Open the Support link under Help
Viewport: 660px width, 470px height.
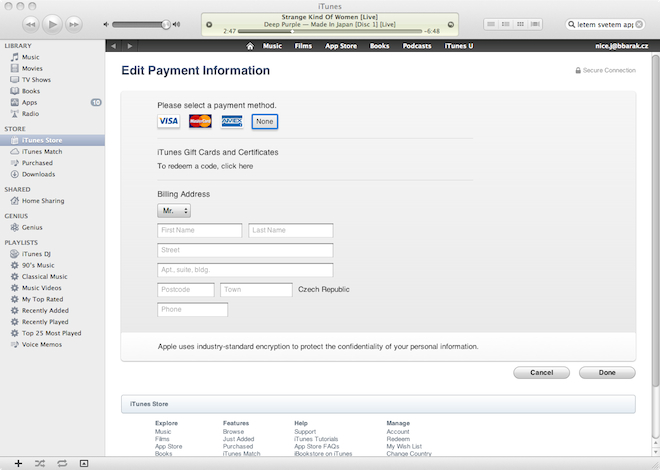point(305,432)
